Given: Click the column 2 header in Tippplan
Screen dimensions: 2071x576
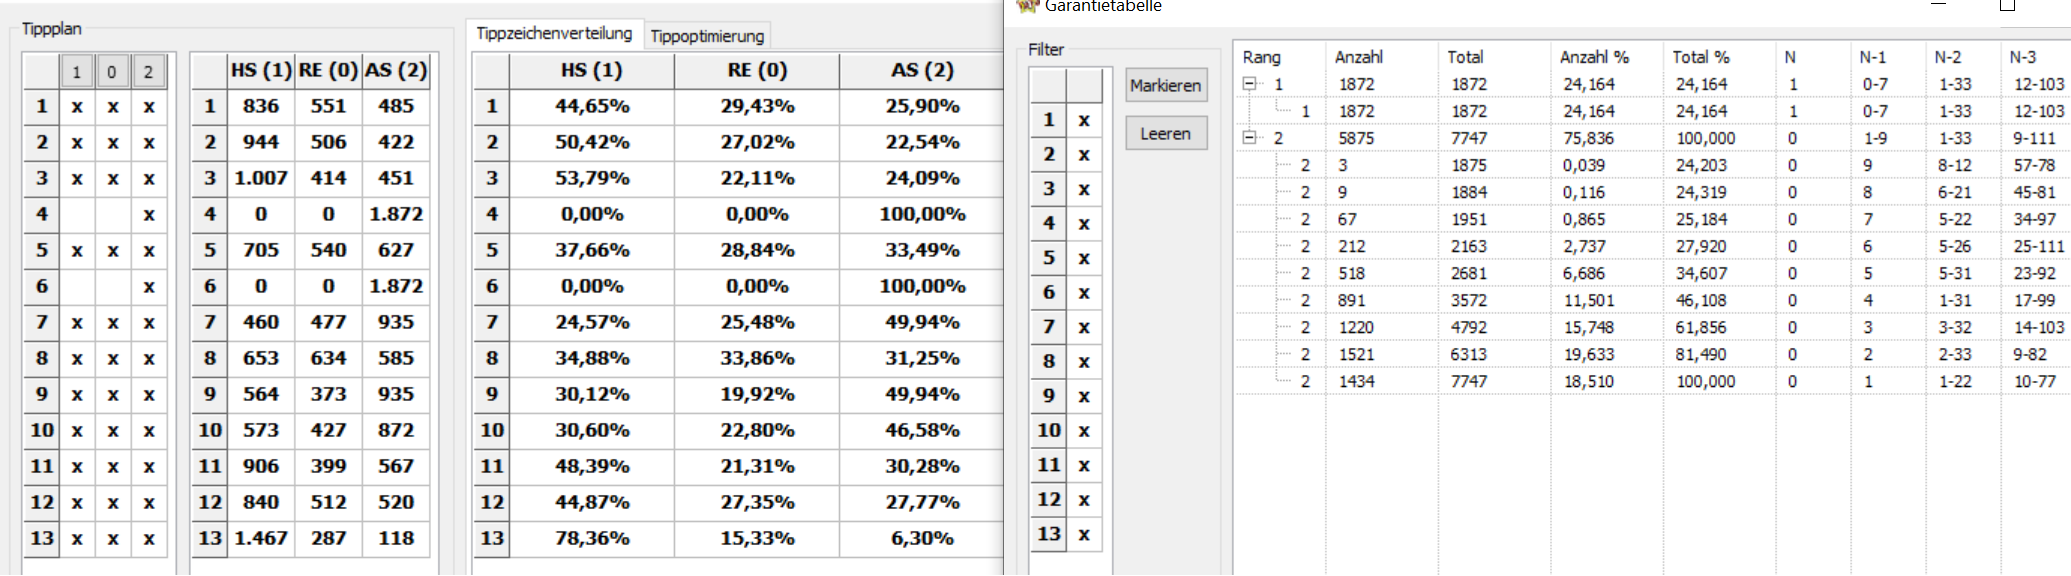Looking at the screenshot, I should pyautogui.click(x=148, y=71).
